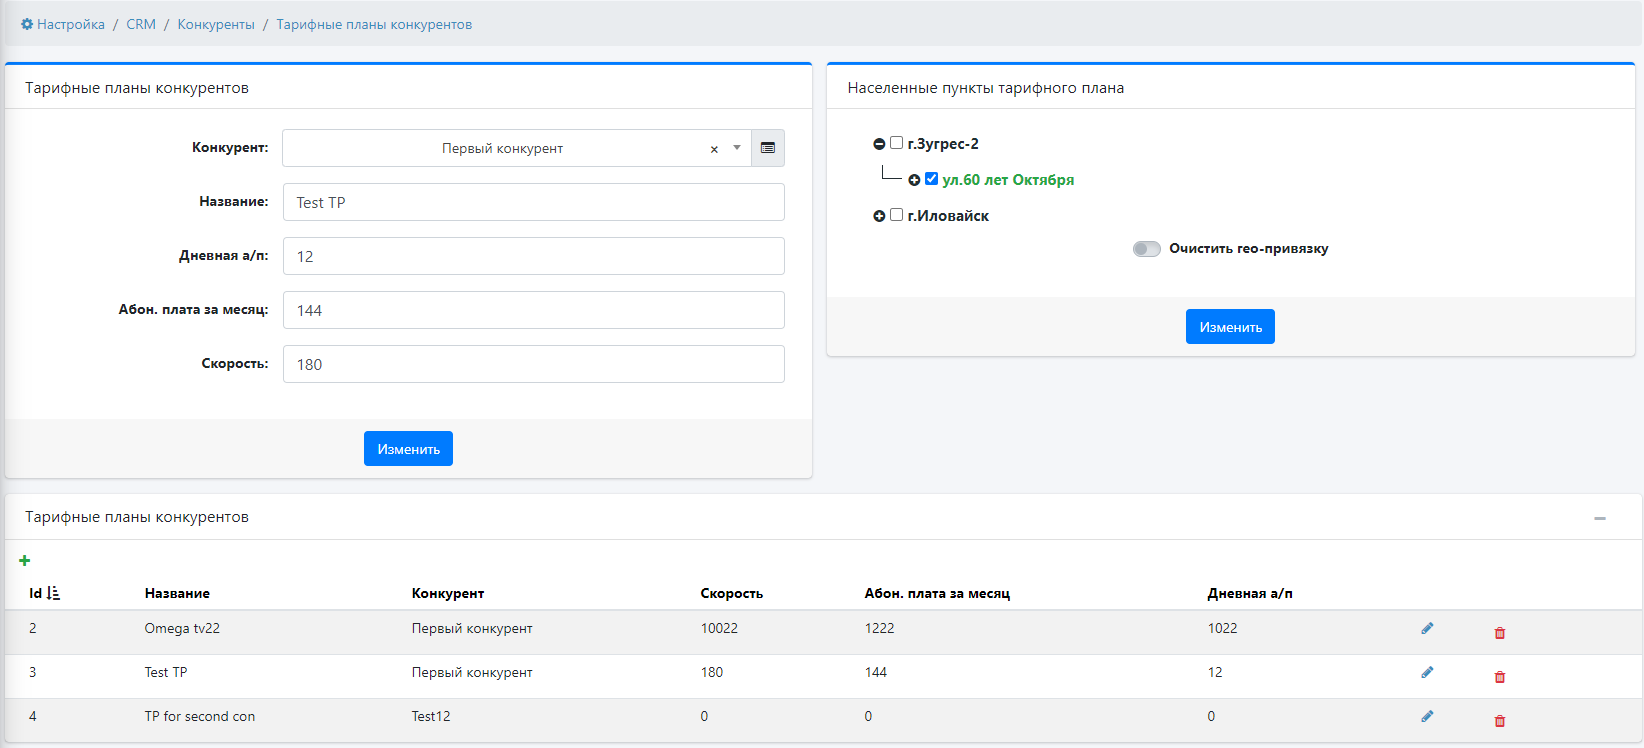Delete the Test TP tariff row
The height and width of the screenshot is (748, 1644).
coord(1499,677)
